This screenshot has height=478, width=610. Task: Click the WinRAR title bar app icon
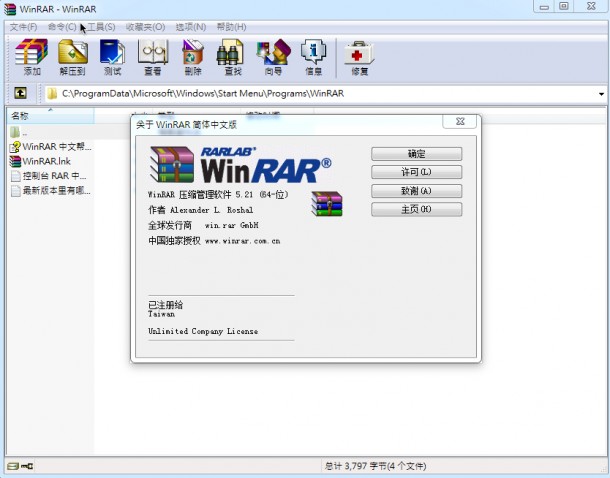(x=10, y=9)
